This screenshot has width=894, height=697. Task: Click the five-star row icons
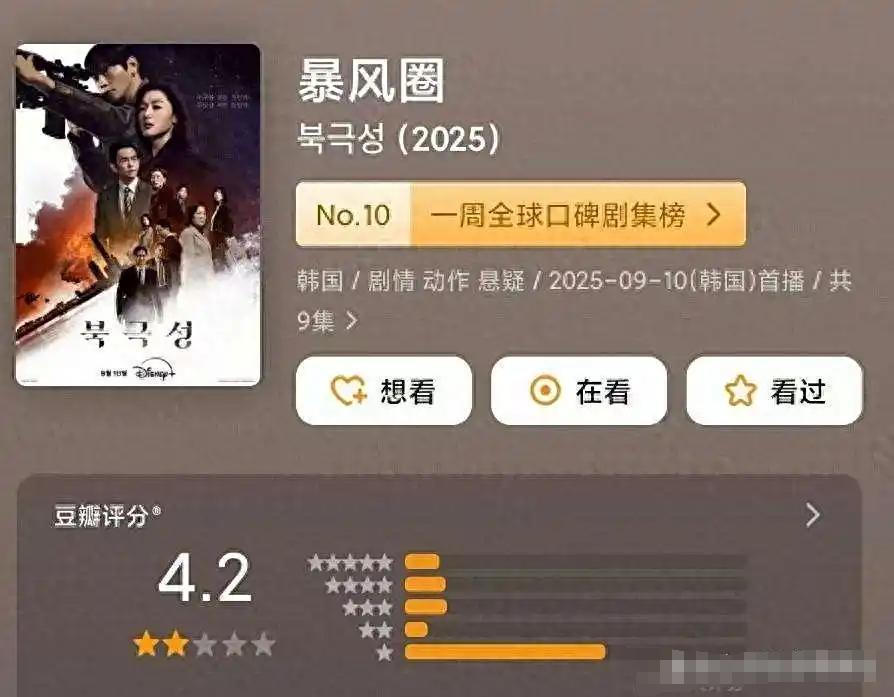[x=350, y=563]
